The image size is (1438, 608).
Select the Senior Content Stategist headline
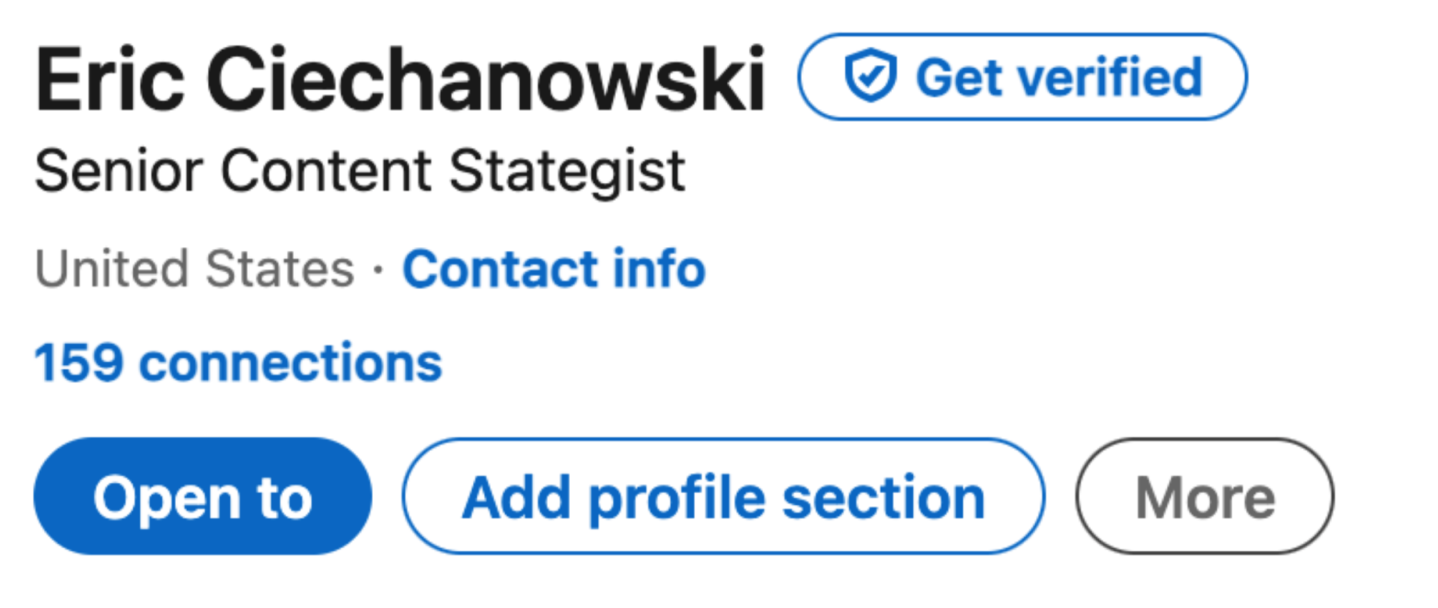click(360, 171)
